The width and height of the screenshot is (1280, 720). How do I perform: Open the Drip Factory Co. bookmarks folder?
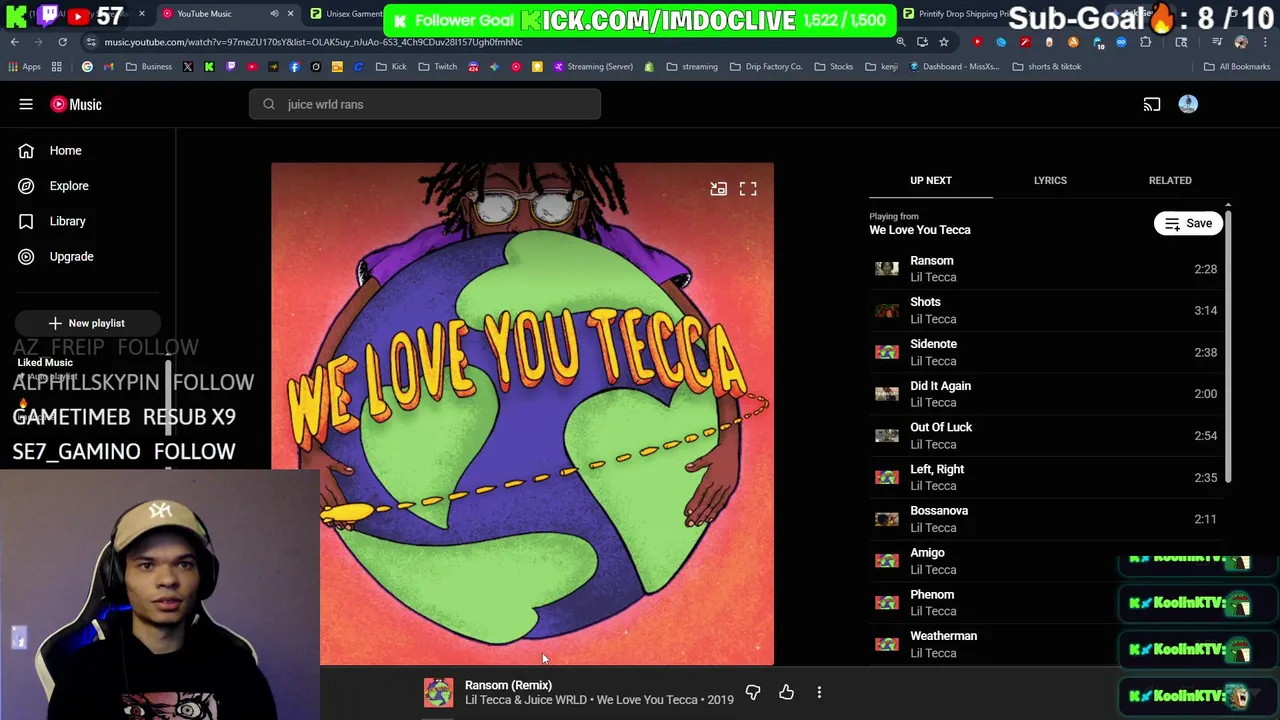point(766,67)
